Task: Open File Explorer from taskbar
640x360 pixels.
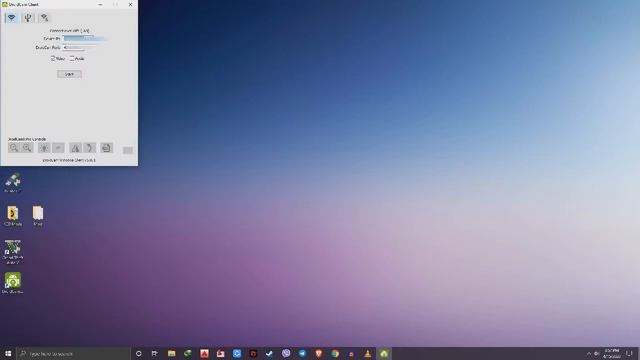Action: point(171,353)
